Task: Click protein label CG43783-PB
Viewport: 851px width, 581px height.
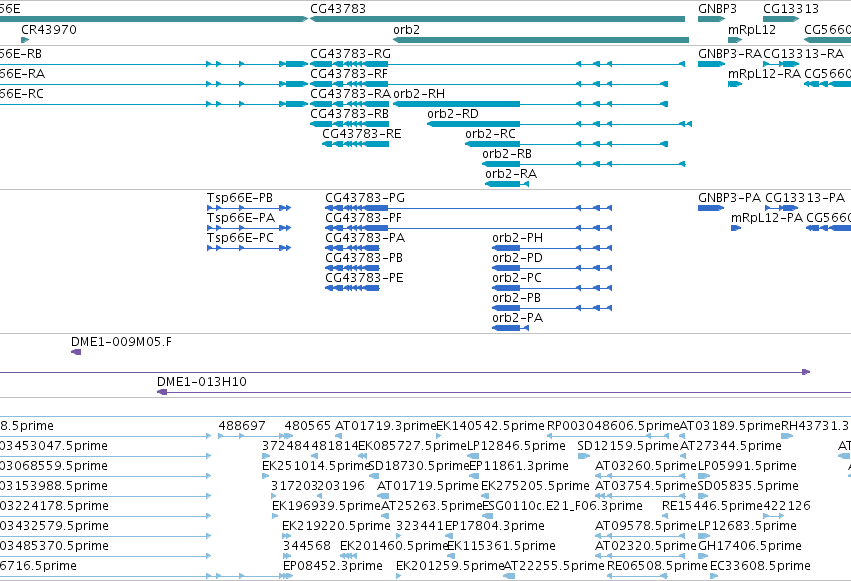Action: coord(364,258)
